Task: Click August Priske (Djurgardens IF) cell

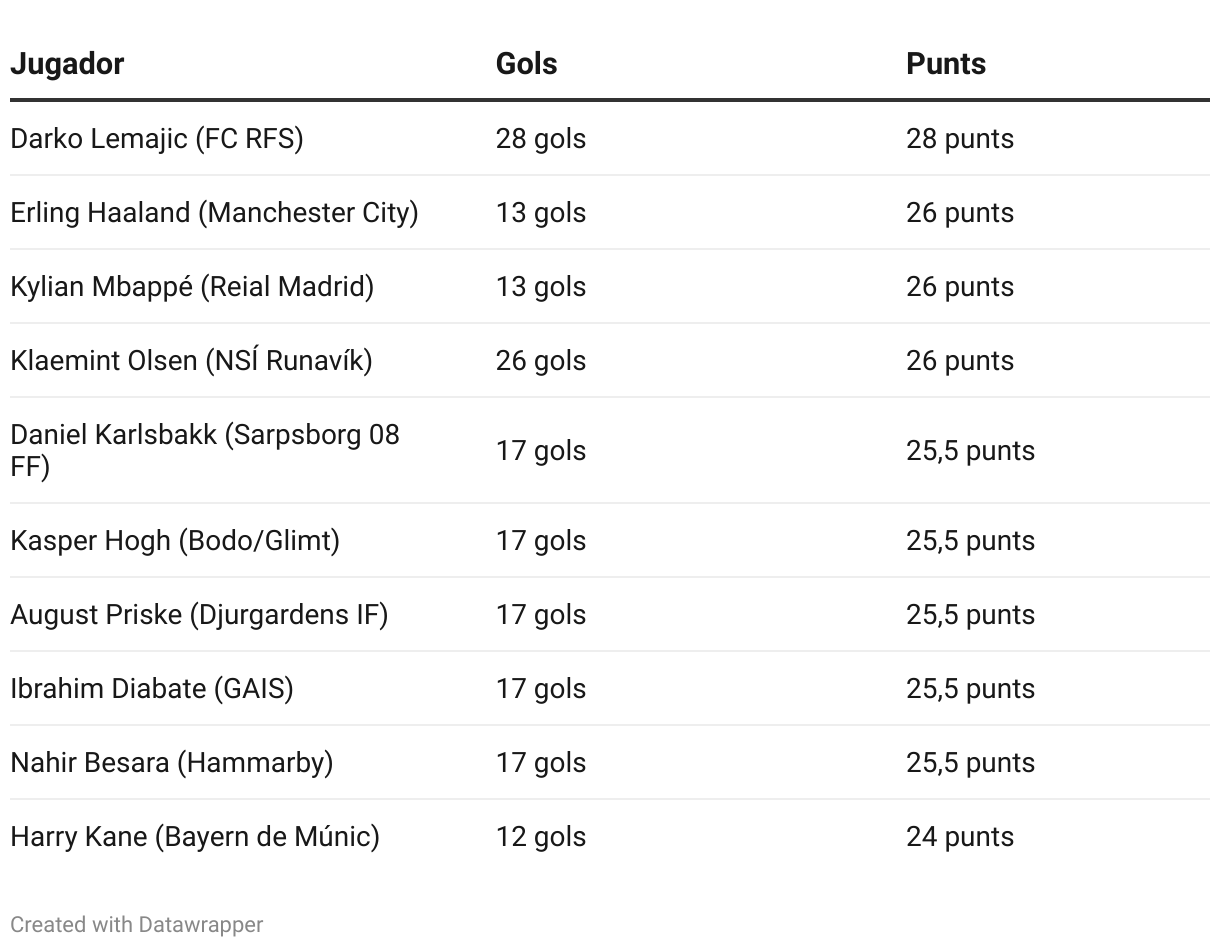Action: (x=199, y=615)
